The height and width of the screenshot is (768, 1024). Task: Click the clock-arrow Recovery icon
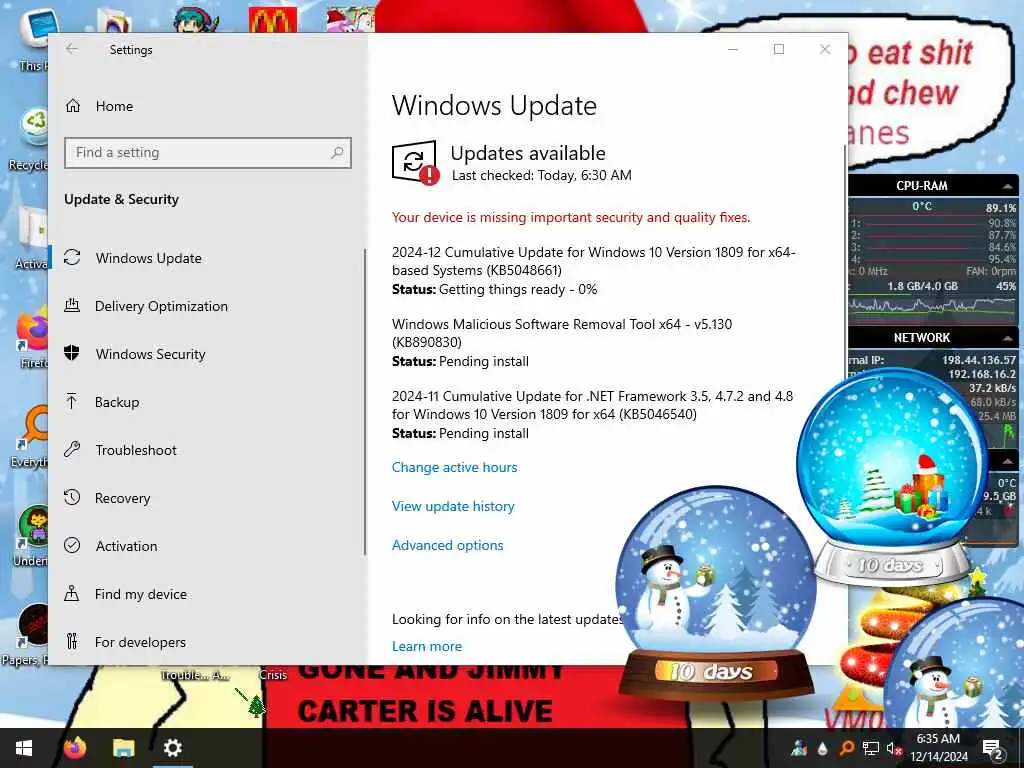72,497
